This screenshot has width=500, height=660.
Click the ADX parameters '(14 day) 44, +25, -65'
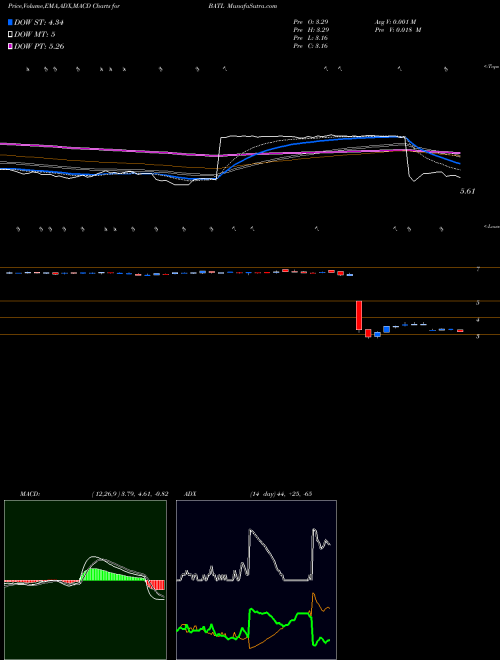click(x=281, y=494)
